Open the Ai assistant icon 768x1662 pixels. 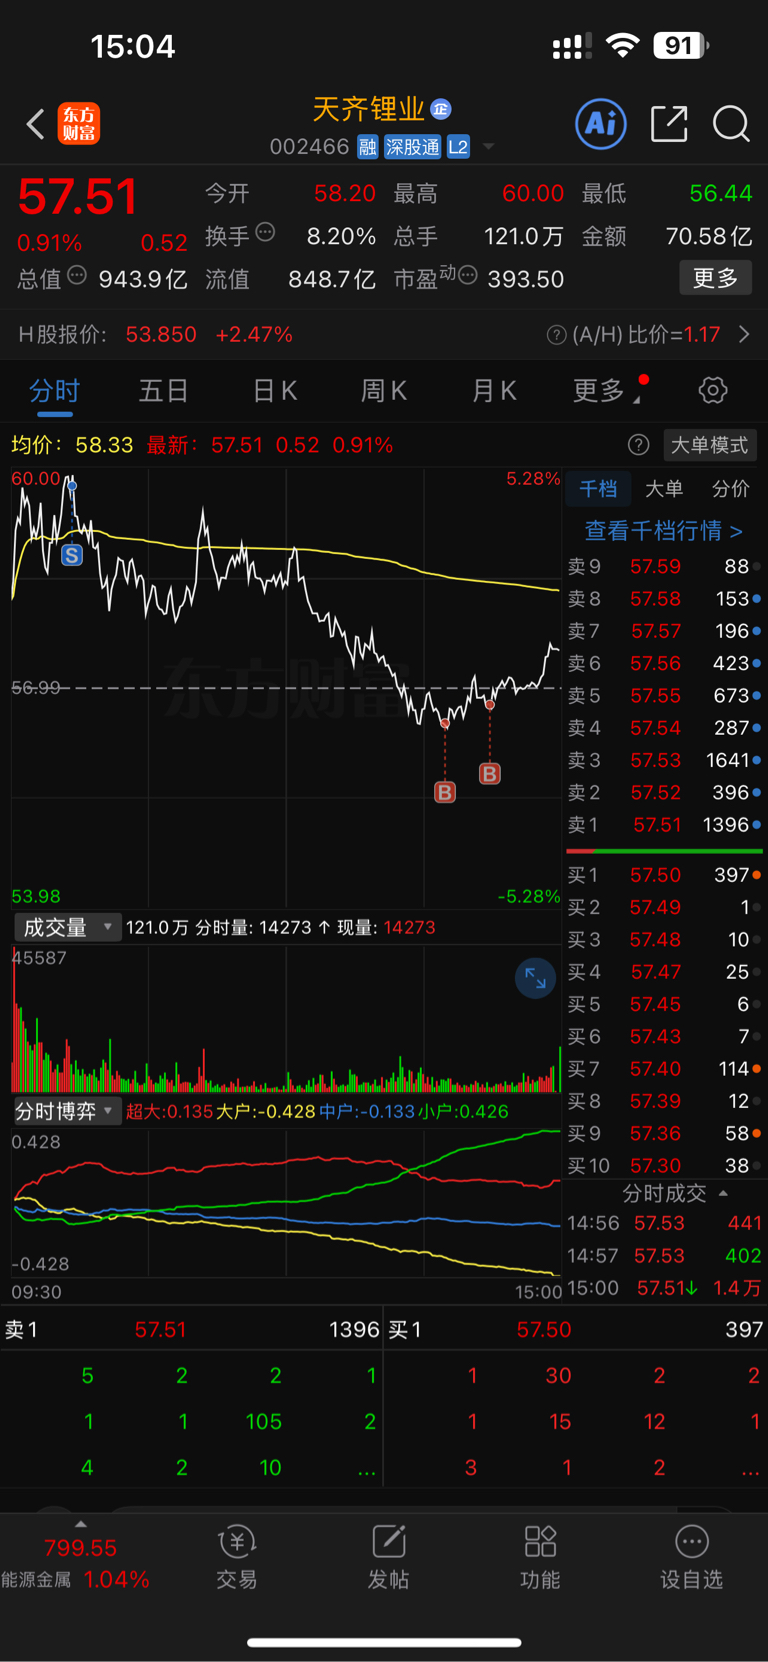pyautogui.click(x=601, y=124)
